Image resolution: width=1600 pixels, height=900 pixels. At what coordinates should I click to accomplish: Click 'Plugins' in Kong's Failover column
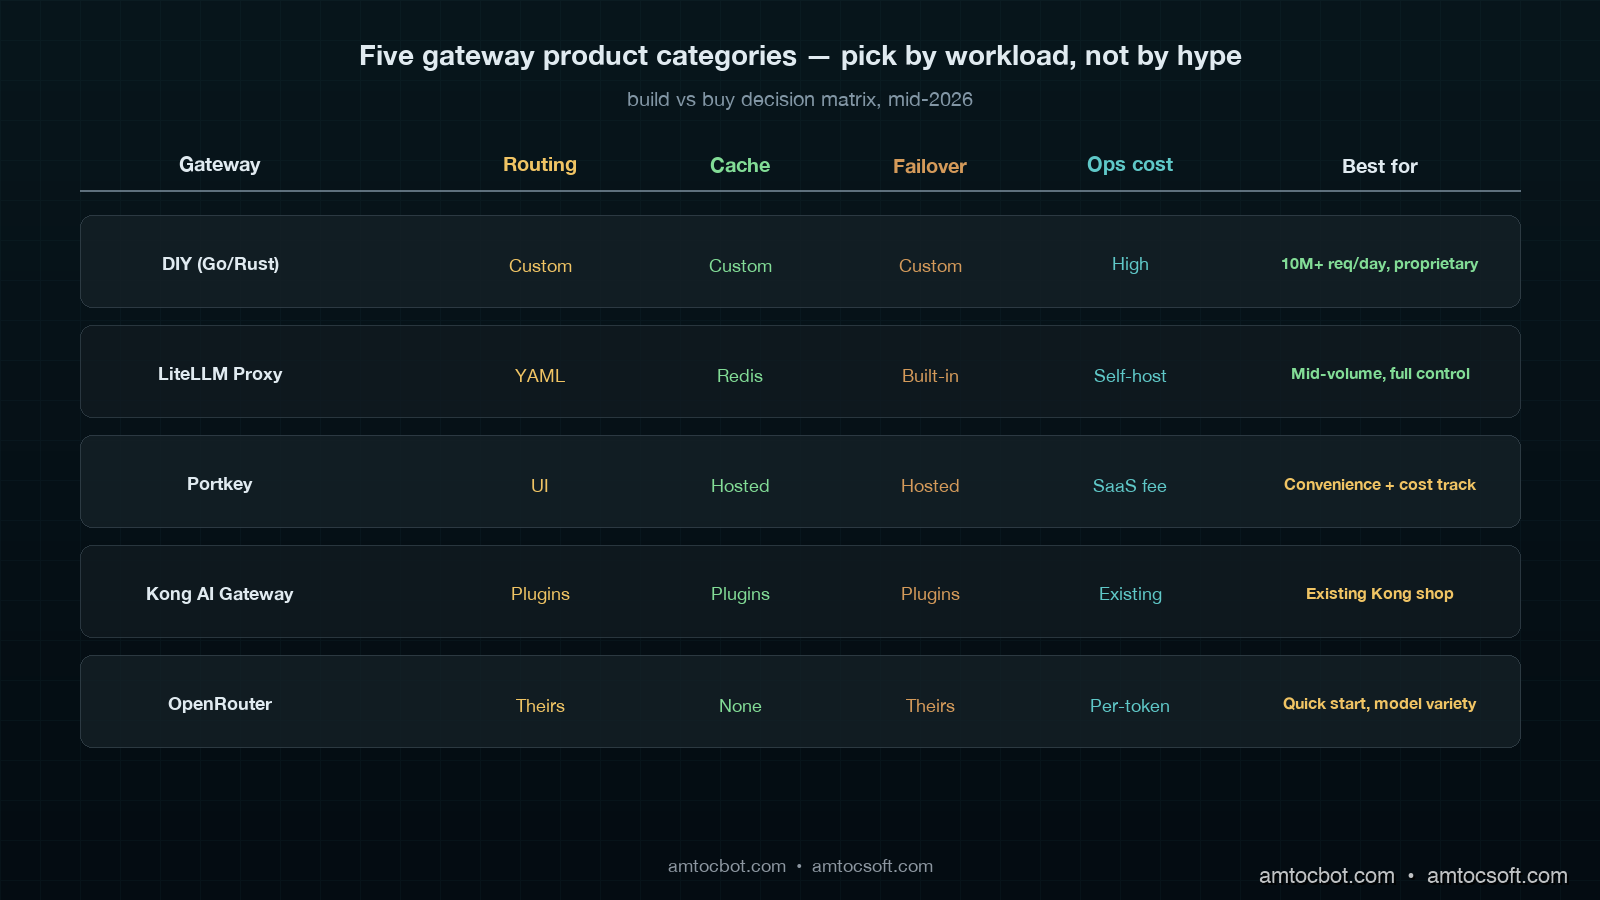(930, 594)
